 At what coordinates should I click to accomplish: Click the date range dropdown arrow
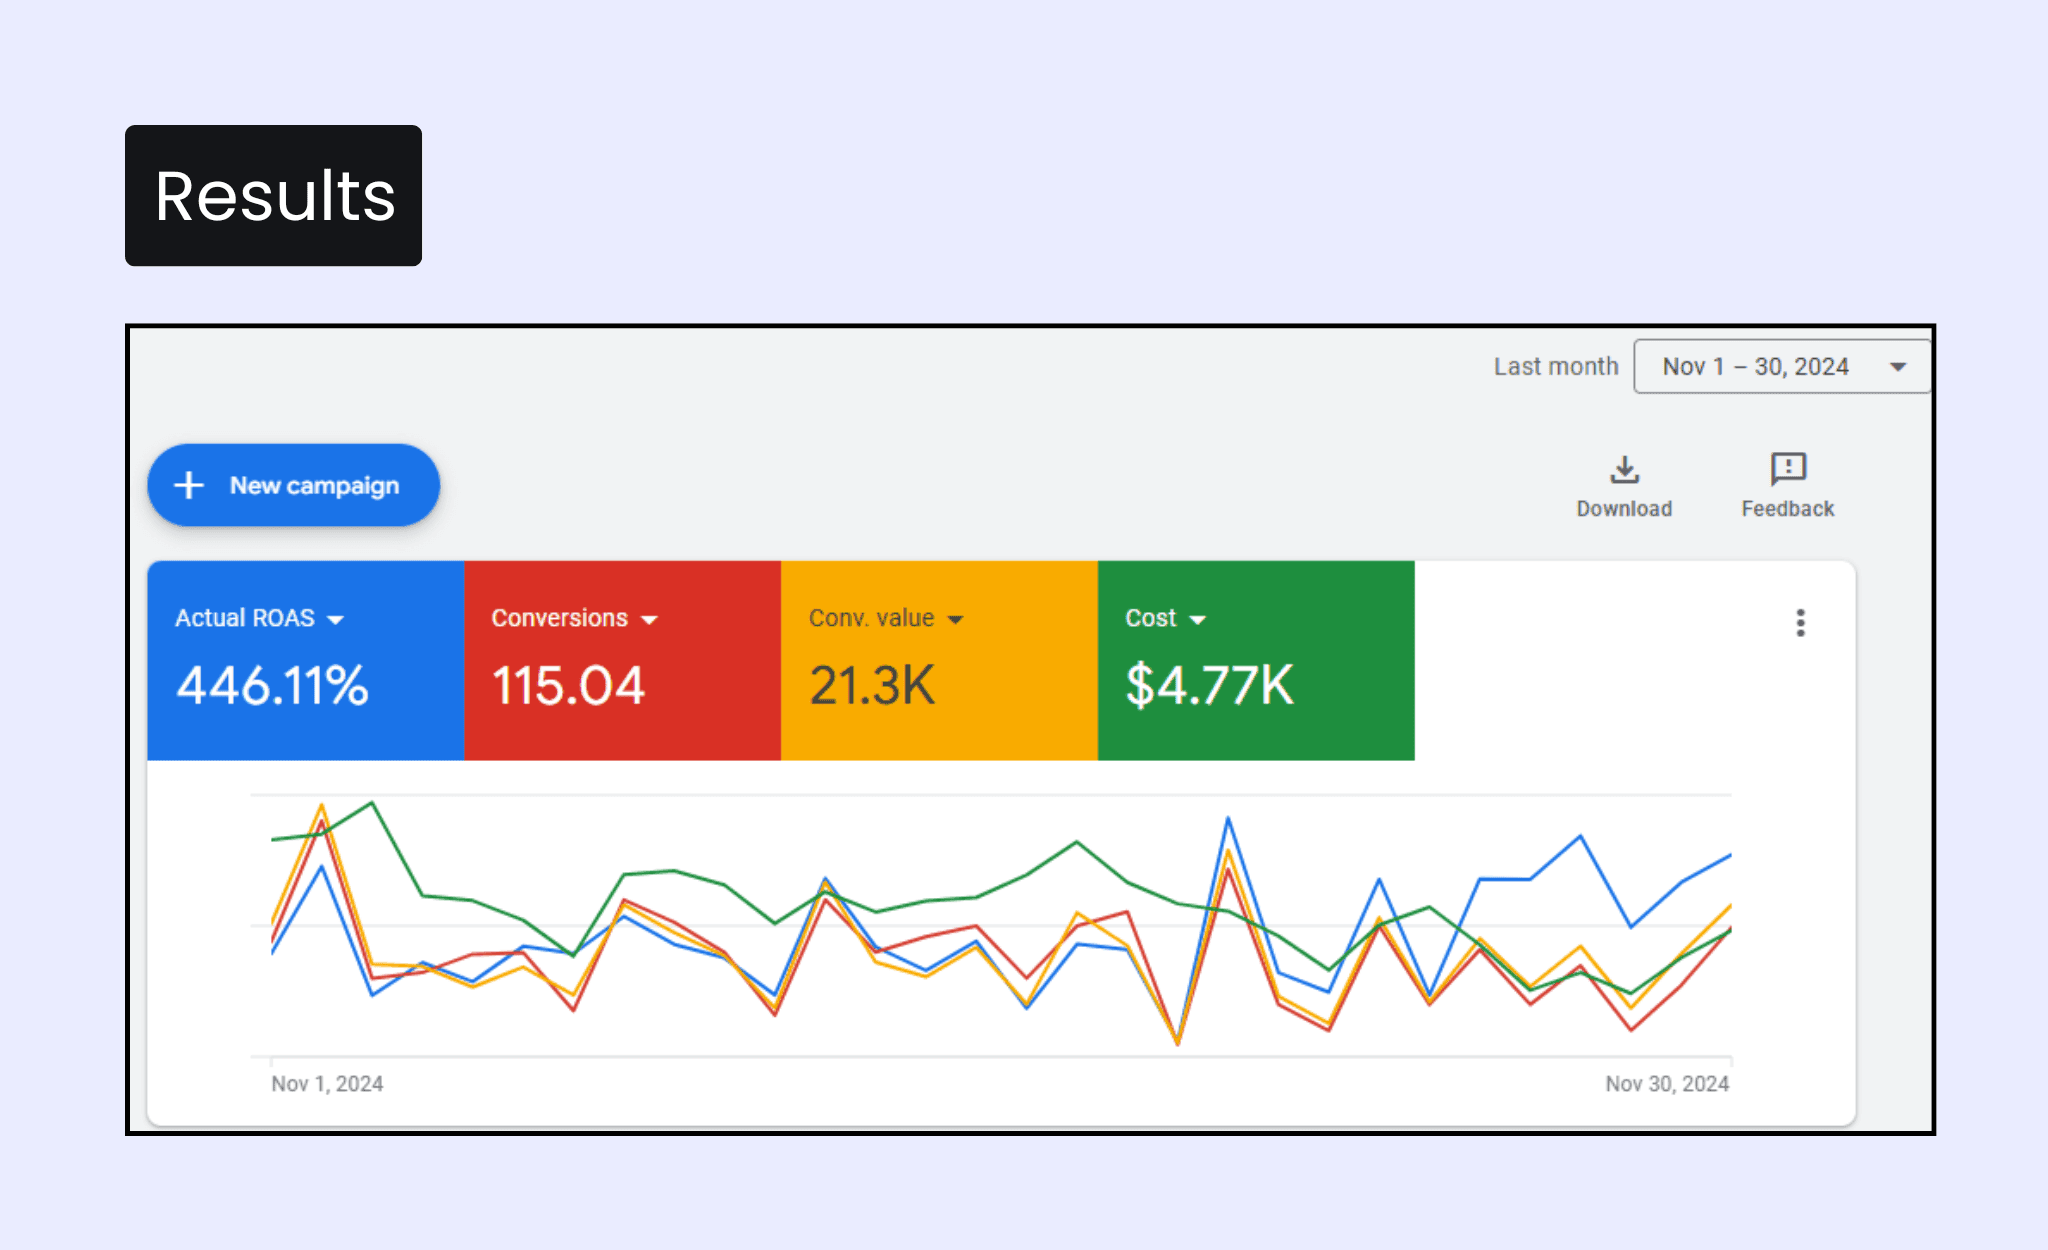coord(1897,367)
